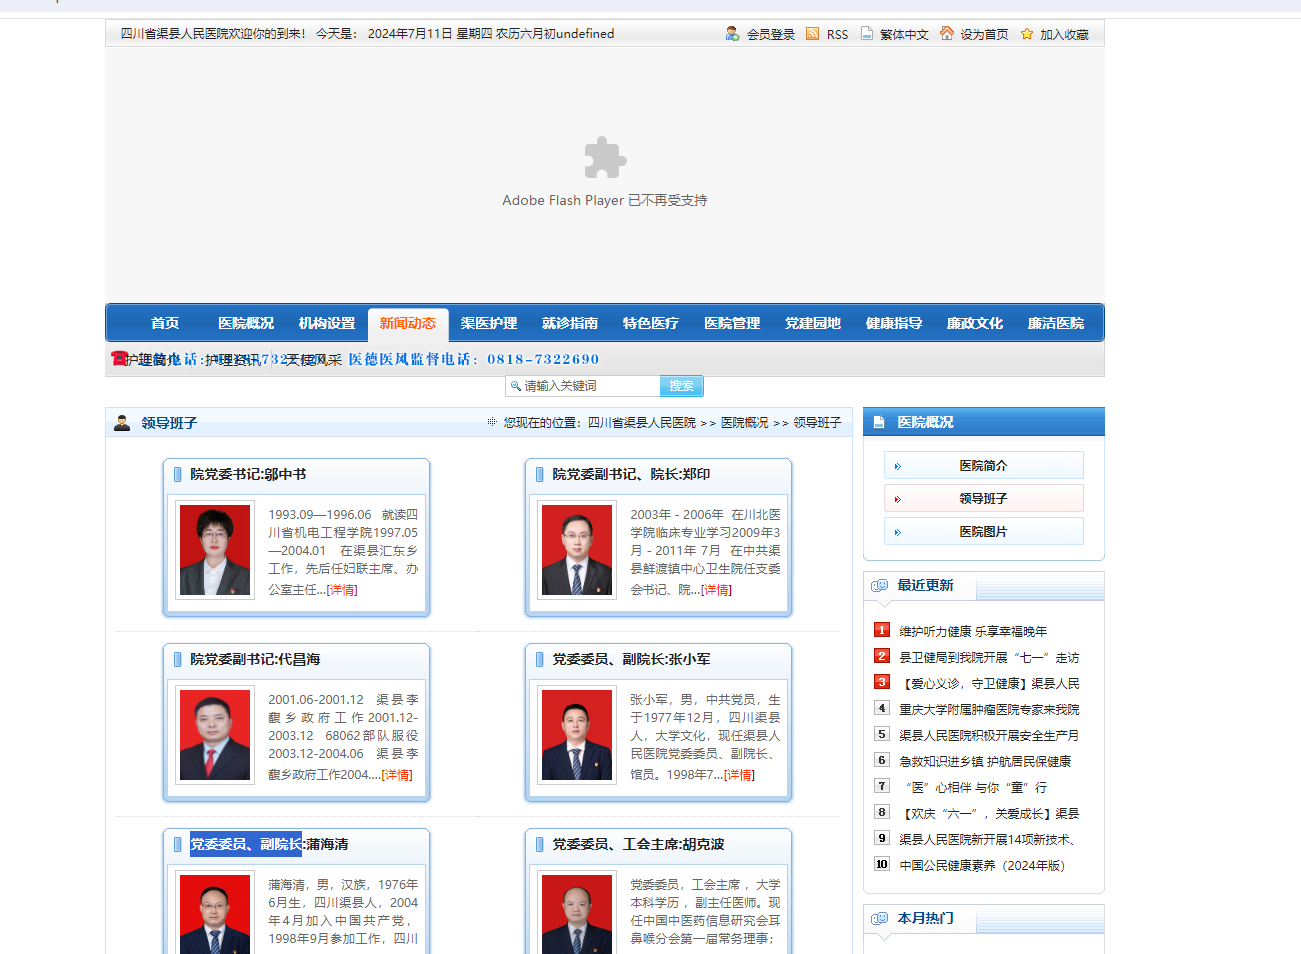Click the 设为首页 link
The width and height of the screenshot is (1301, 954).
tap(984, 34)
